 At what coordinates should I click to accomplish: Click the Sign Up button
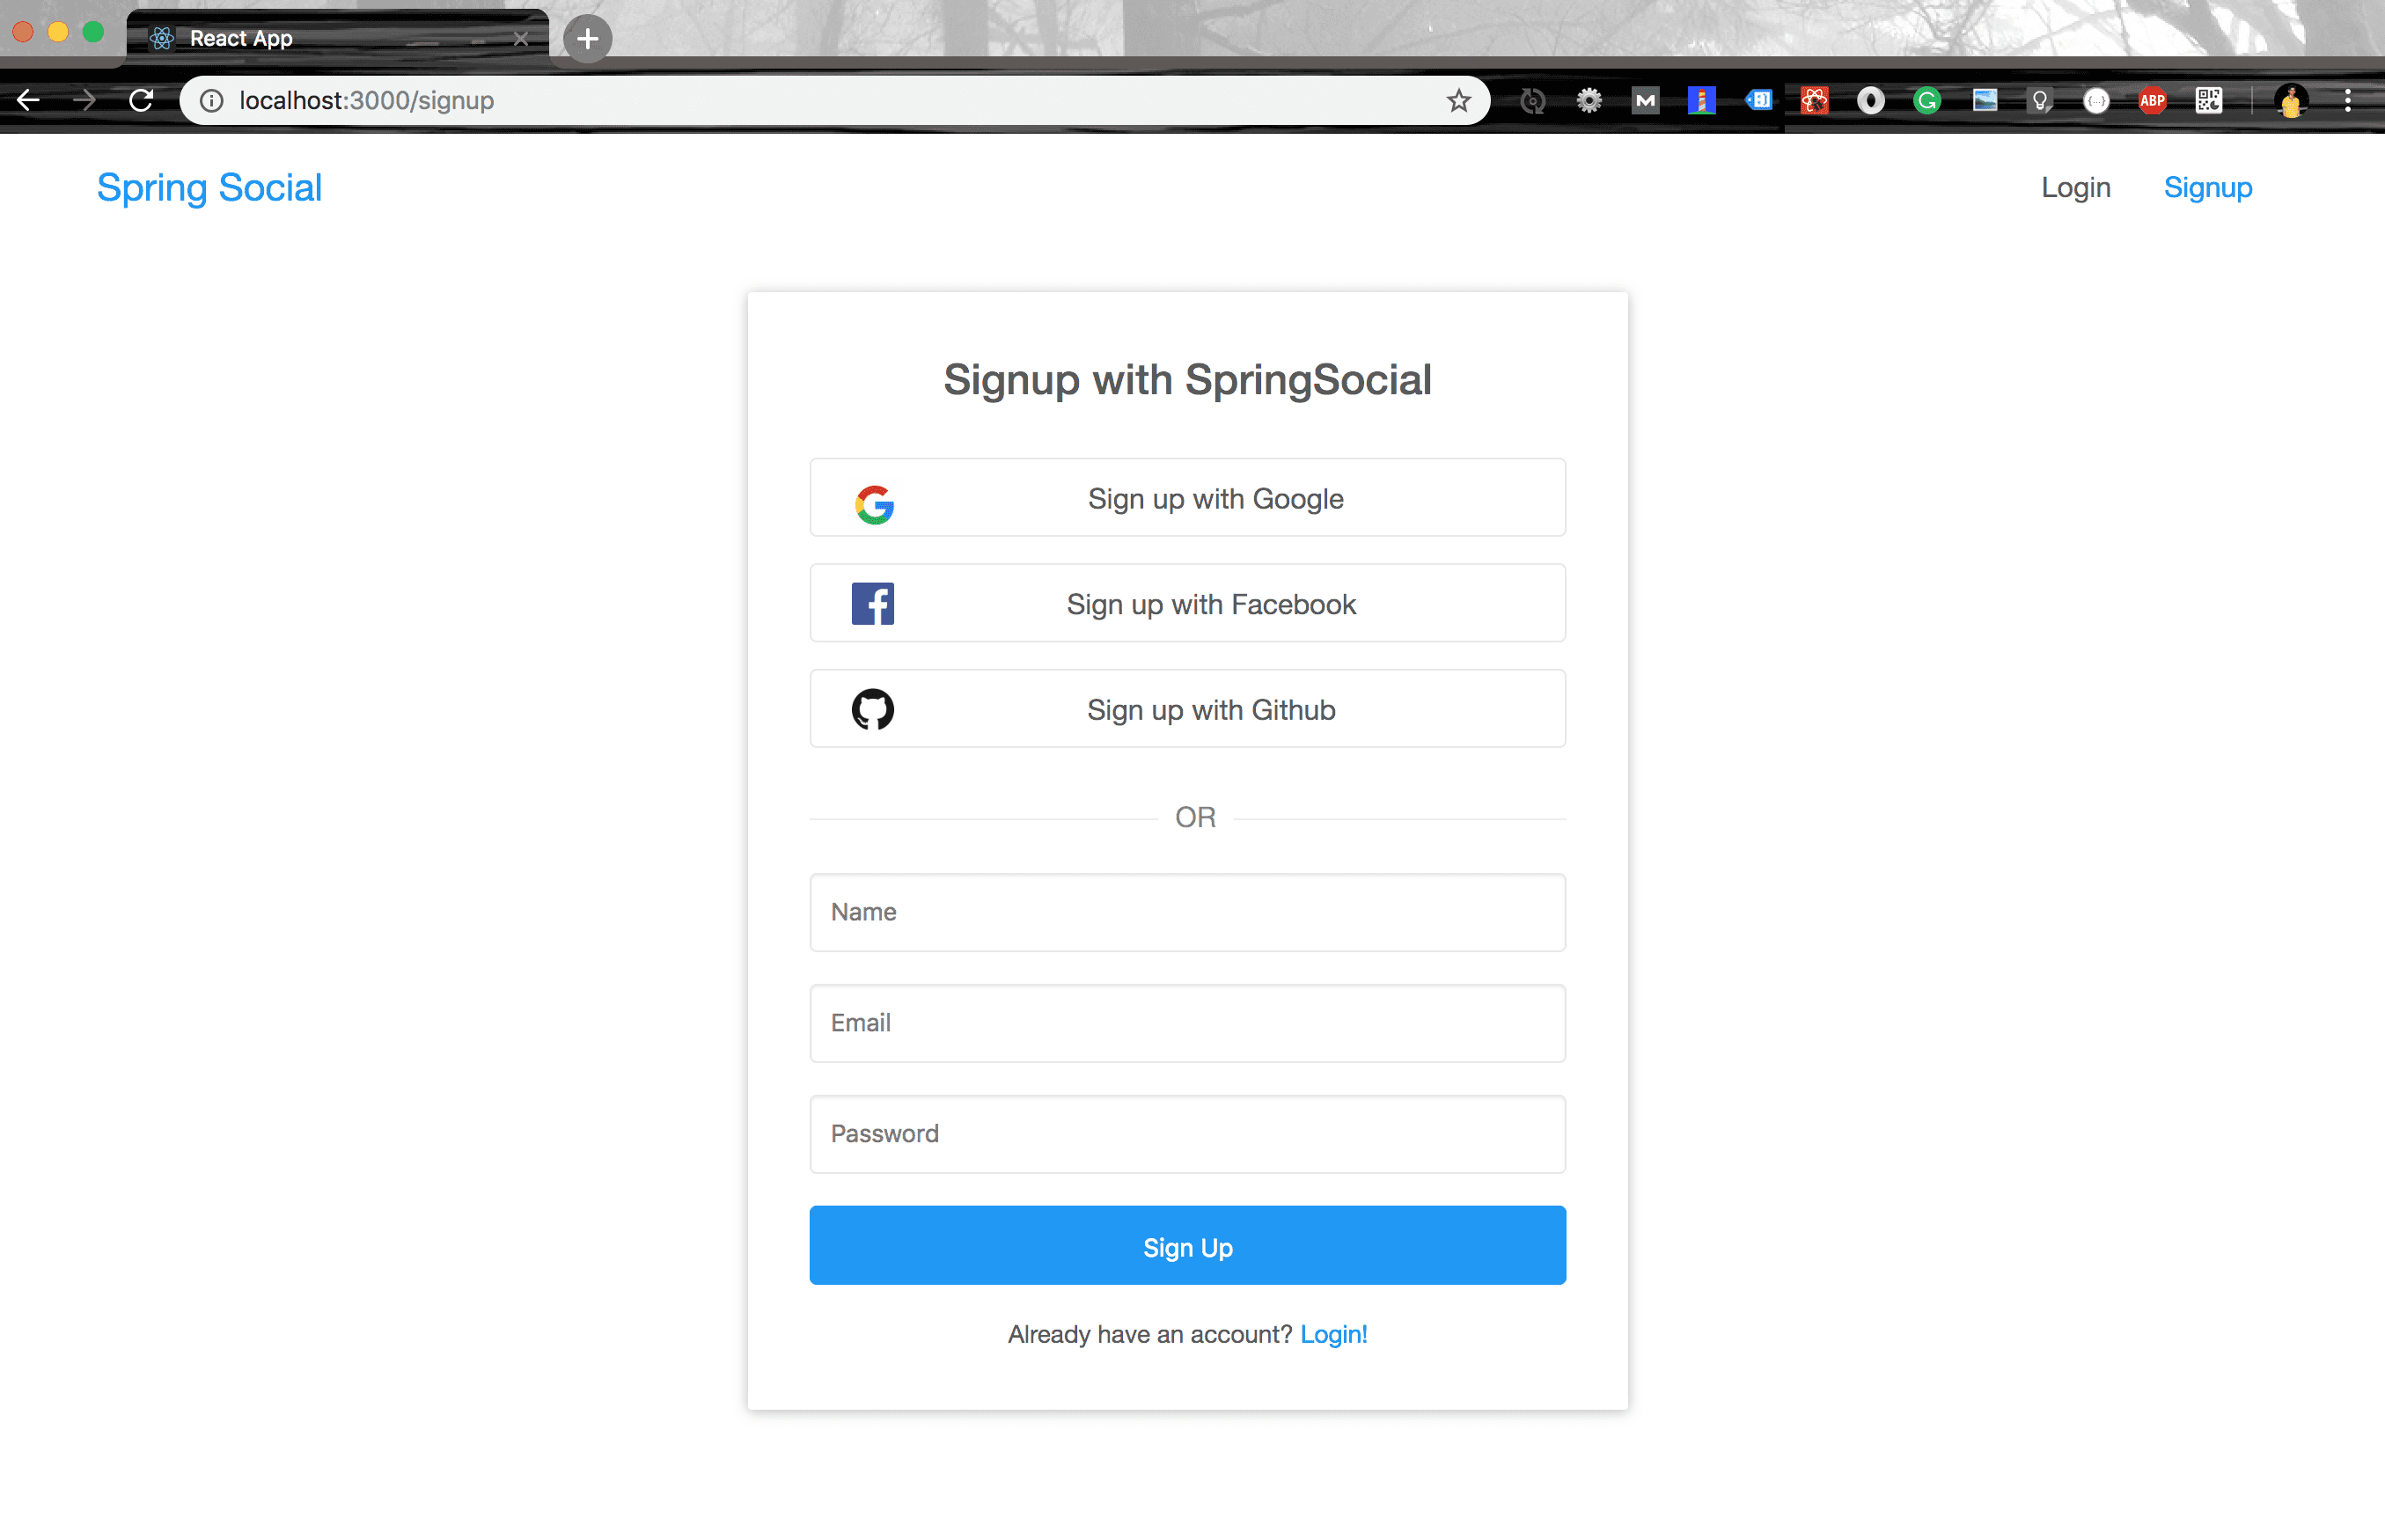[x=1187, y=1246]
